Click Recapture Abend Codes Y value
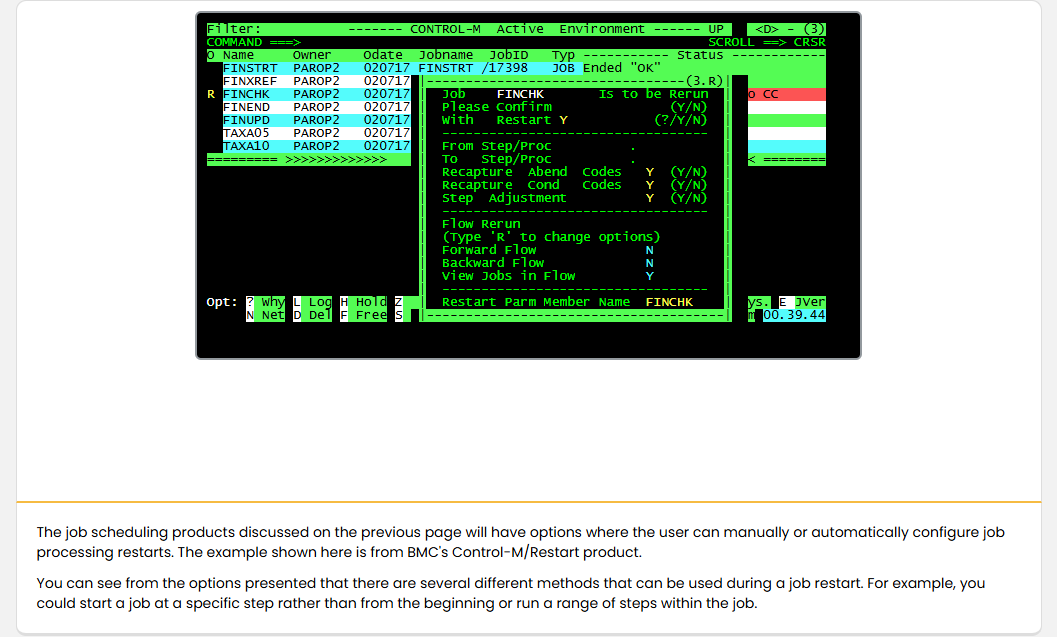The height and width of the screenshot is (637, 1057). [649, 173]
